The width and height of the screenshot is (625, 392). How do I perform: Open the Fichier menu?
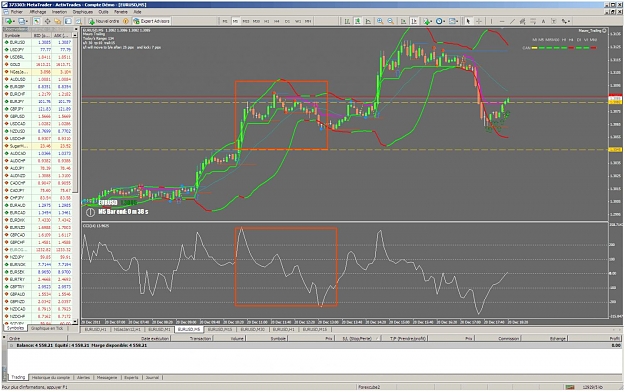[16, 12]
